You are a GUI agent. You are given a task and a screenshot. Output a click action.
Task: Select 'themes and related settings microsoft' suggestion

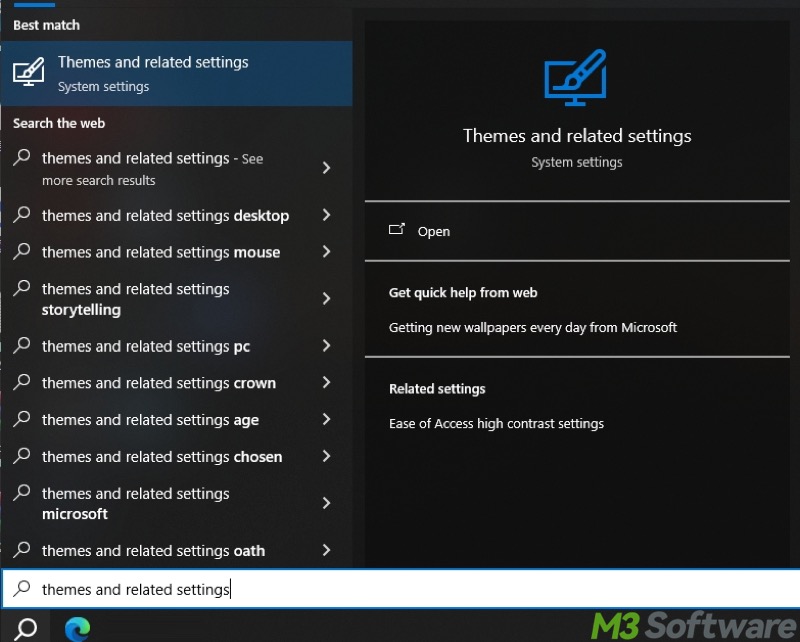177,503
